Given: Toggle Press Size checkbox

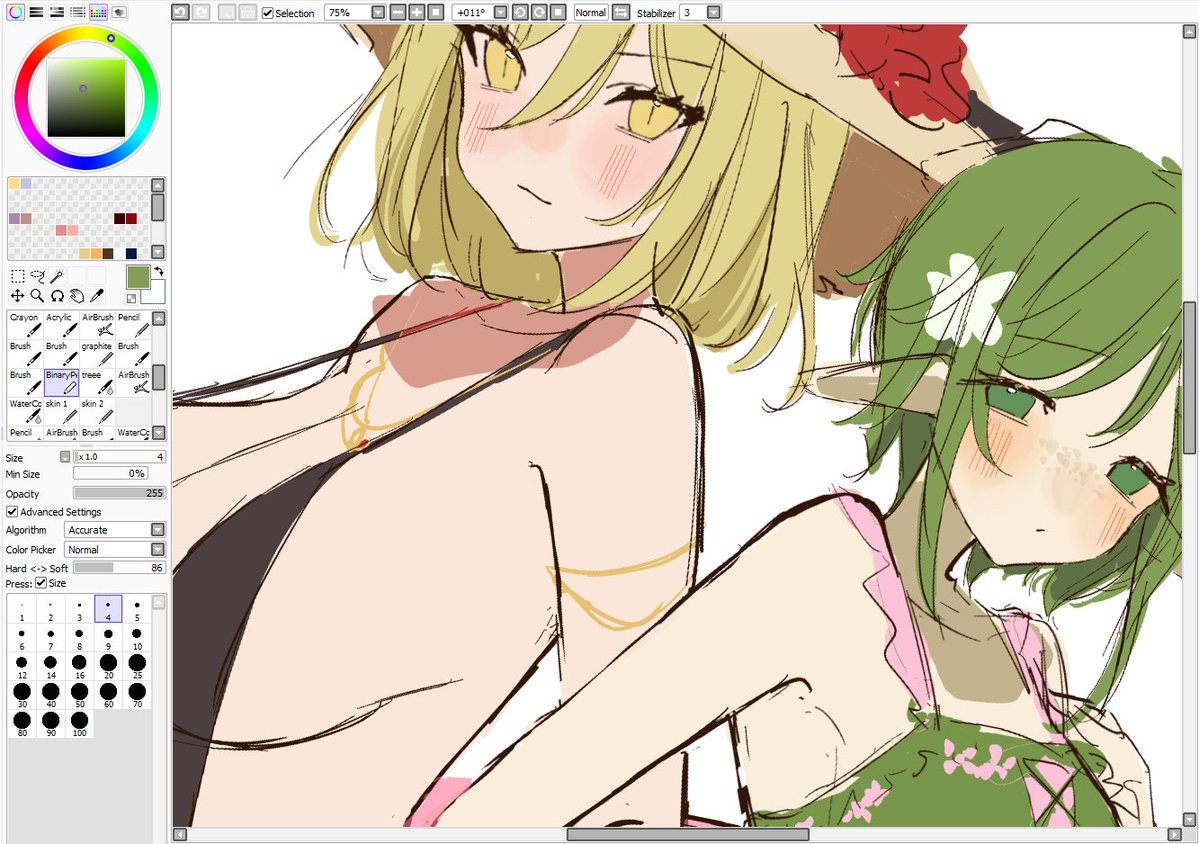Looking at the screenshot, I should (x=41, y=583).
